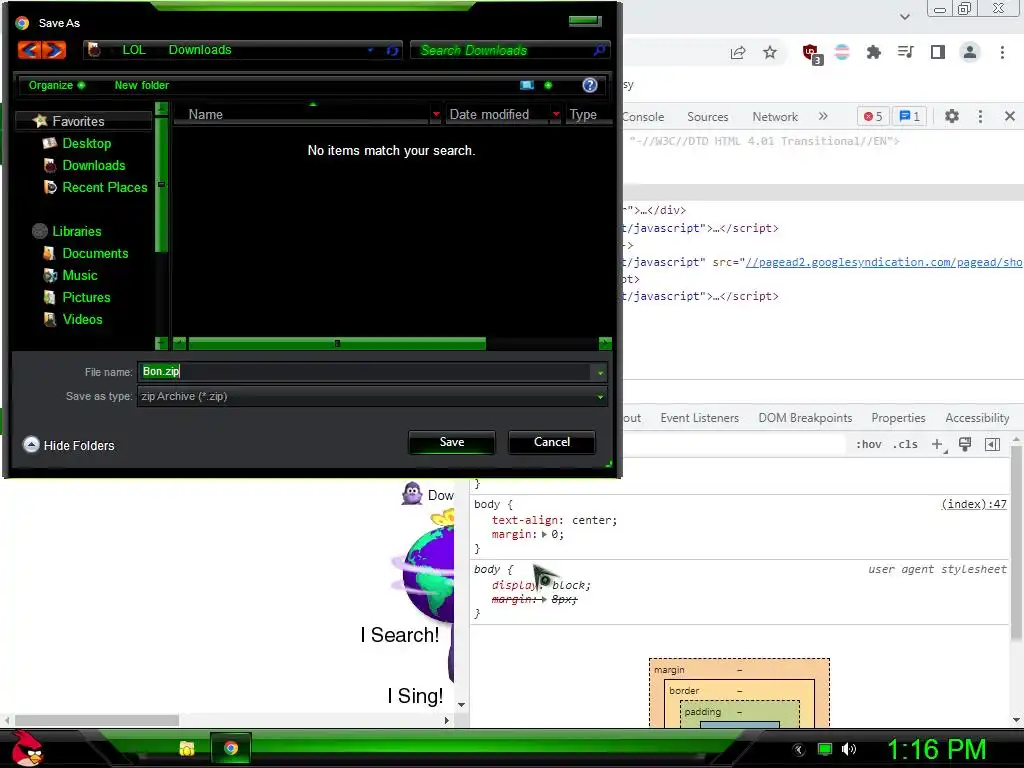The width and height of the screenshot is (1024, 768).
Task: Open DevTools settings gear
Action: pyautogui.click(x=952, y=116)
